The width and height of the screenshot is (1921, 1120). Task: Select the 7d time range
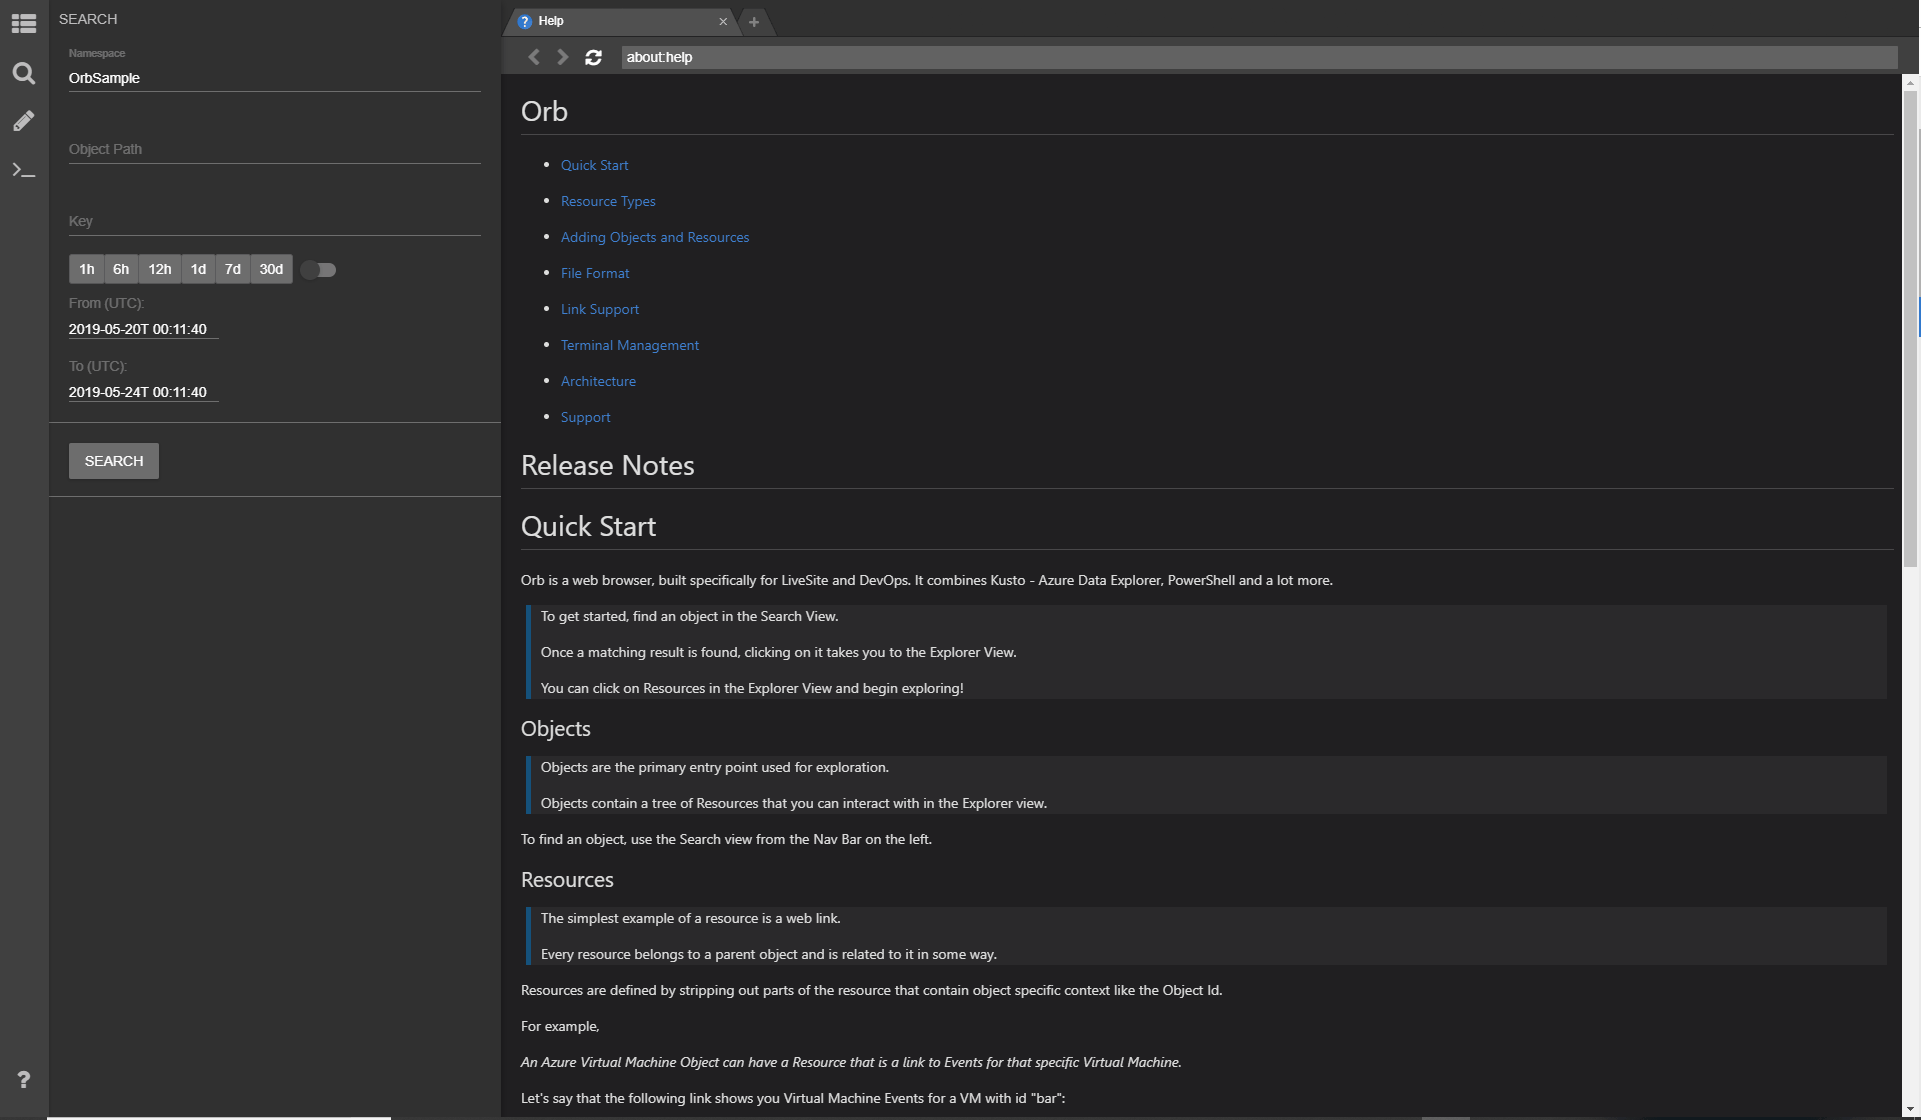coord(232,270)
